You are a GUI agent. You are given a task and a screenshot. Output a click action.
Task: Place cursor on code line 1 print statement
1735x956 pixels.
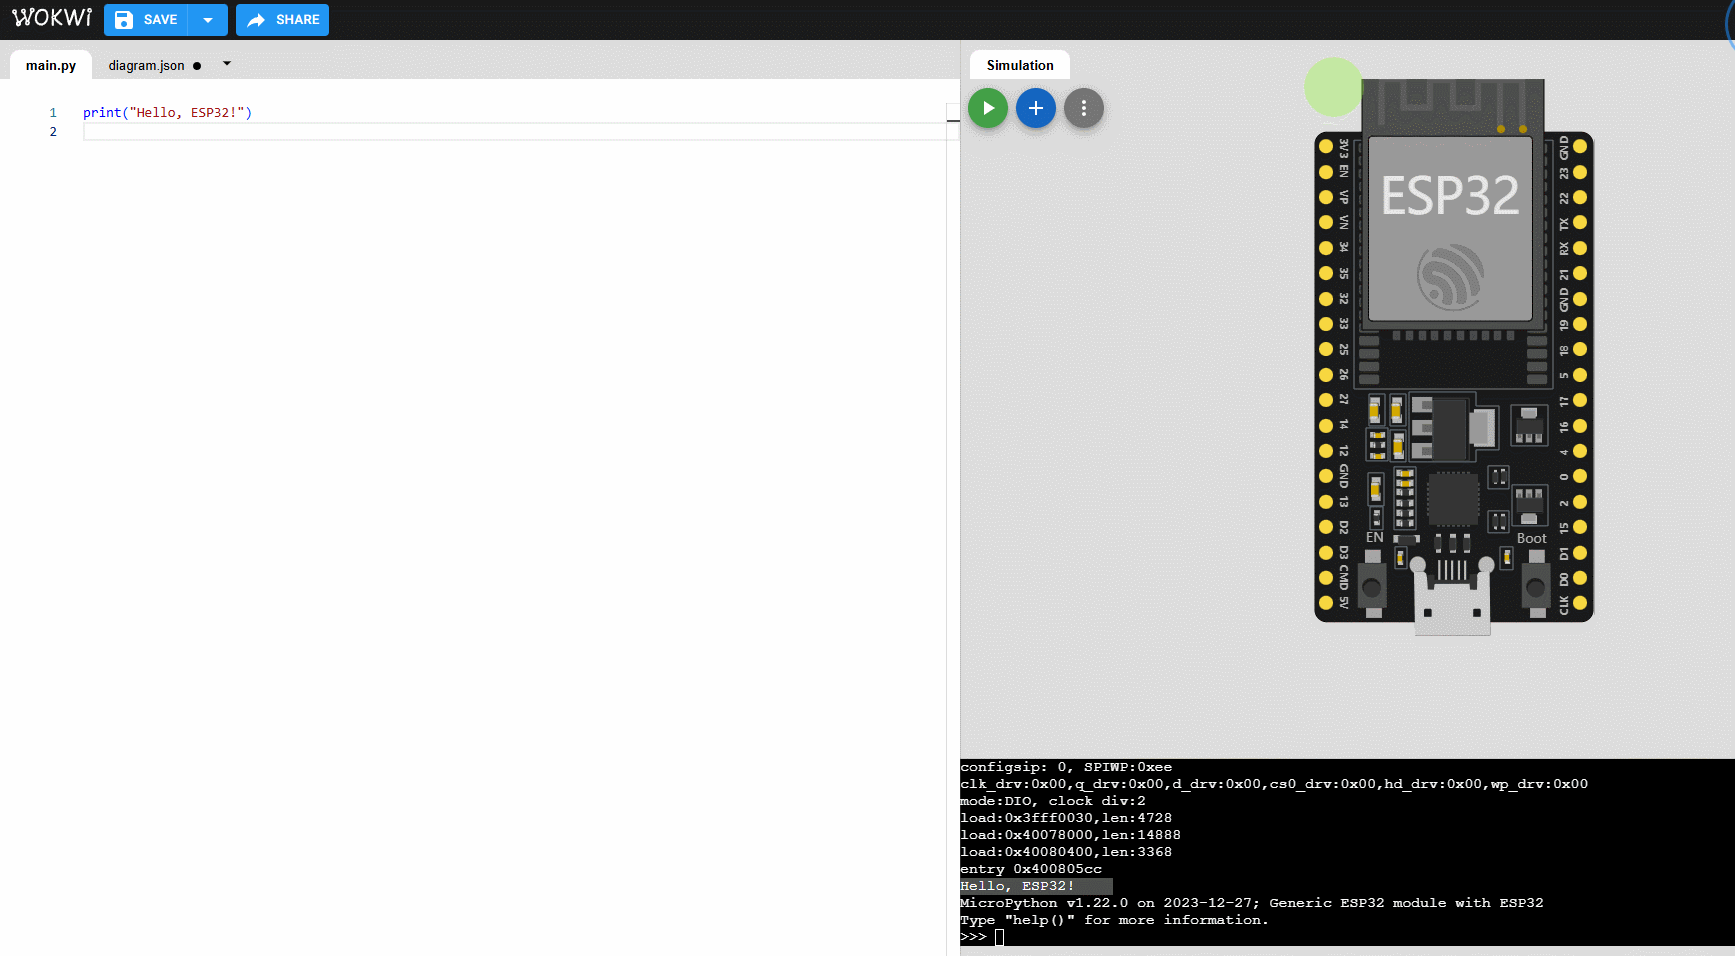(x=167, y=113)
